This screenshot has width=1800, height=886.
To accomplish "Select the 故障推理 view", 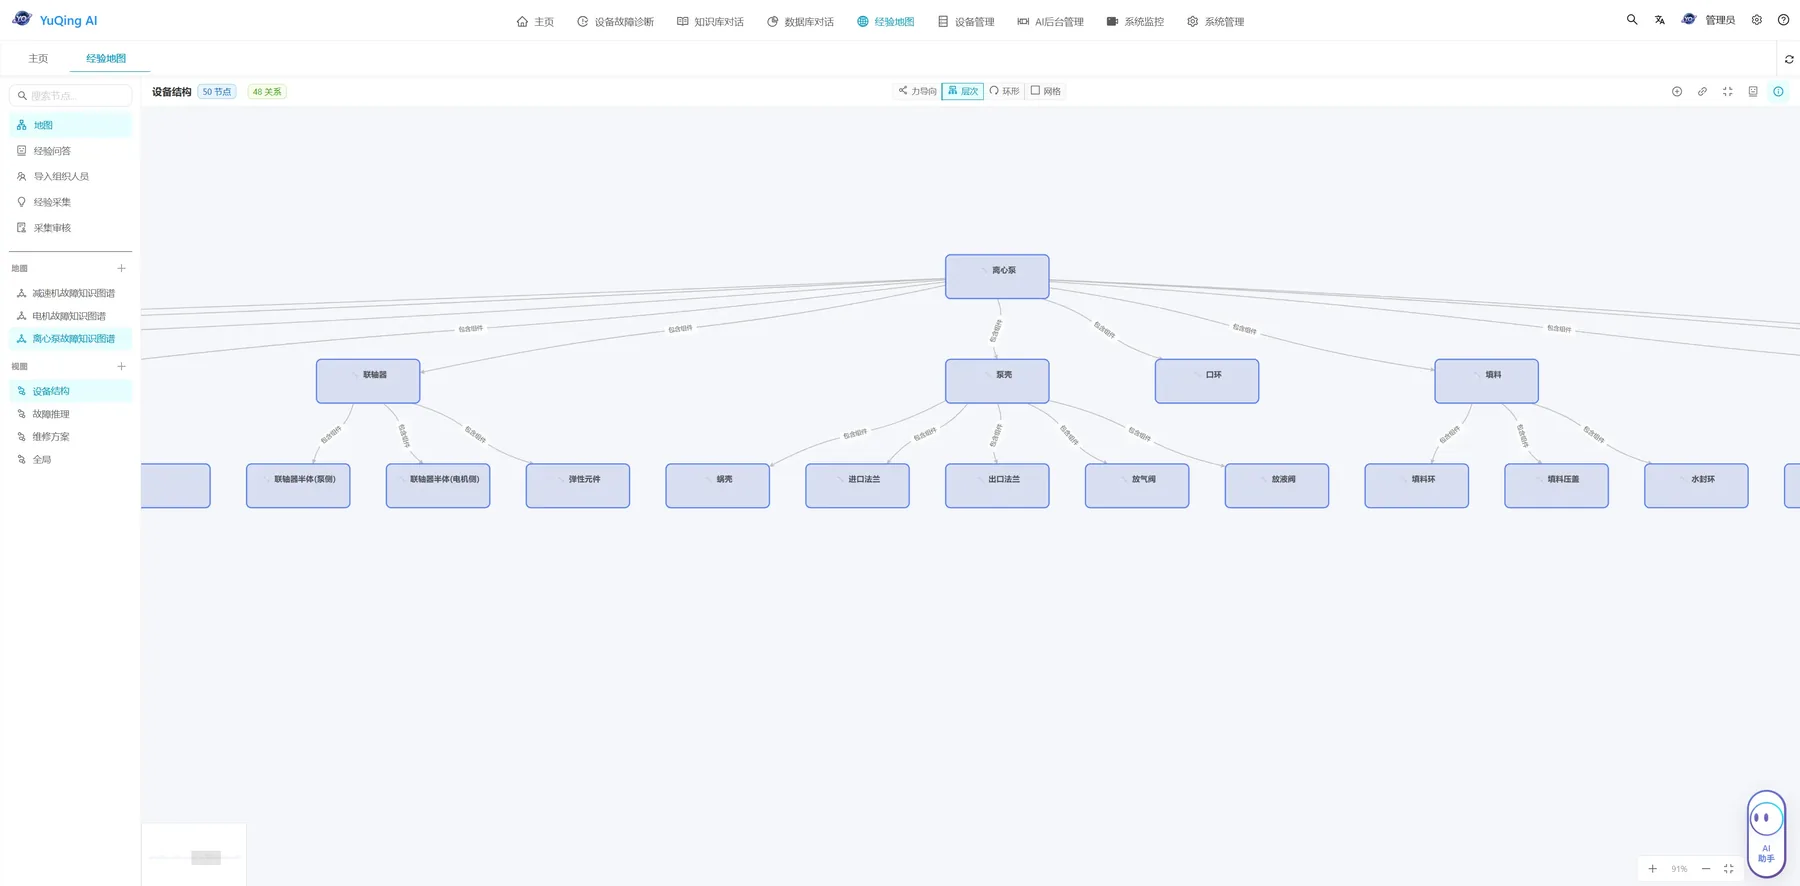I will pos(70,414).
